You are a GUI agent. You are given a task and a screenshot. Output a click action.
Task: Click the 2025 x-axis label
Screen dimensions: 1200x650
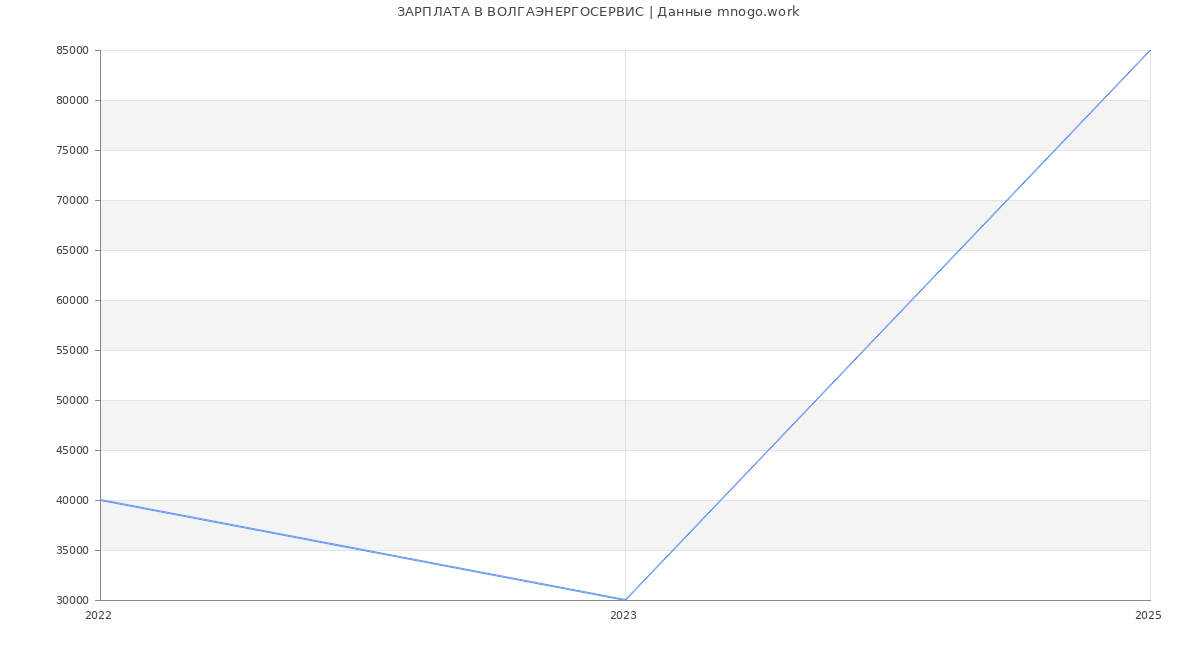click(1148, 616)
